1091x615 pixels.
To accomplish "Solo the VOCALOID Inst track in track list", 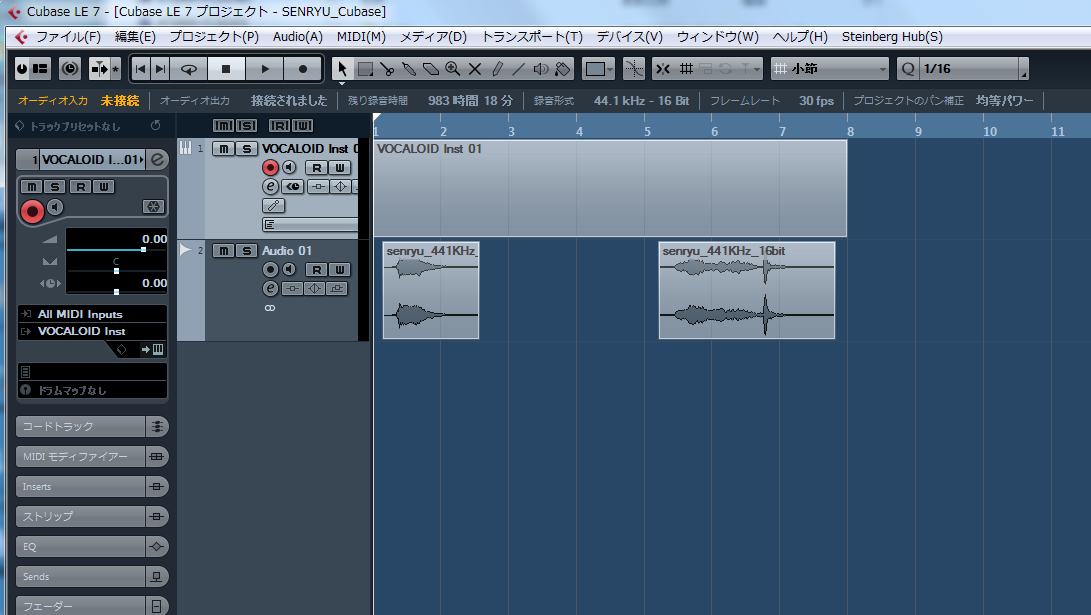I will tap(246, 149).
